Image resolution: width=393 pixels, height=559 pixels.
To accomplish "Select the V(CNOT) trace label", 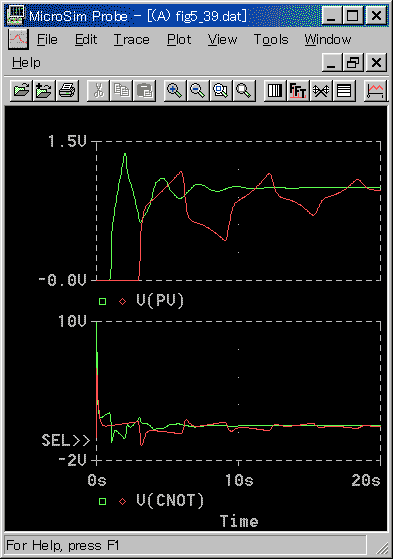I will pos(170,501).
